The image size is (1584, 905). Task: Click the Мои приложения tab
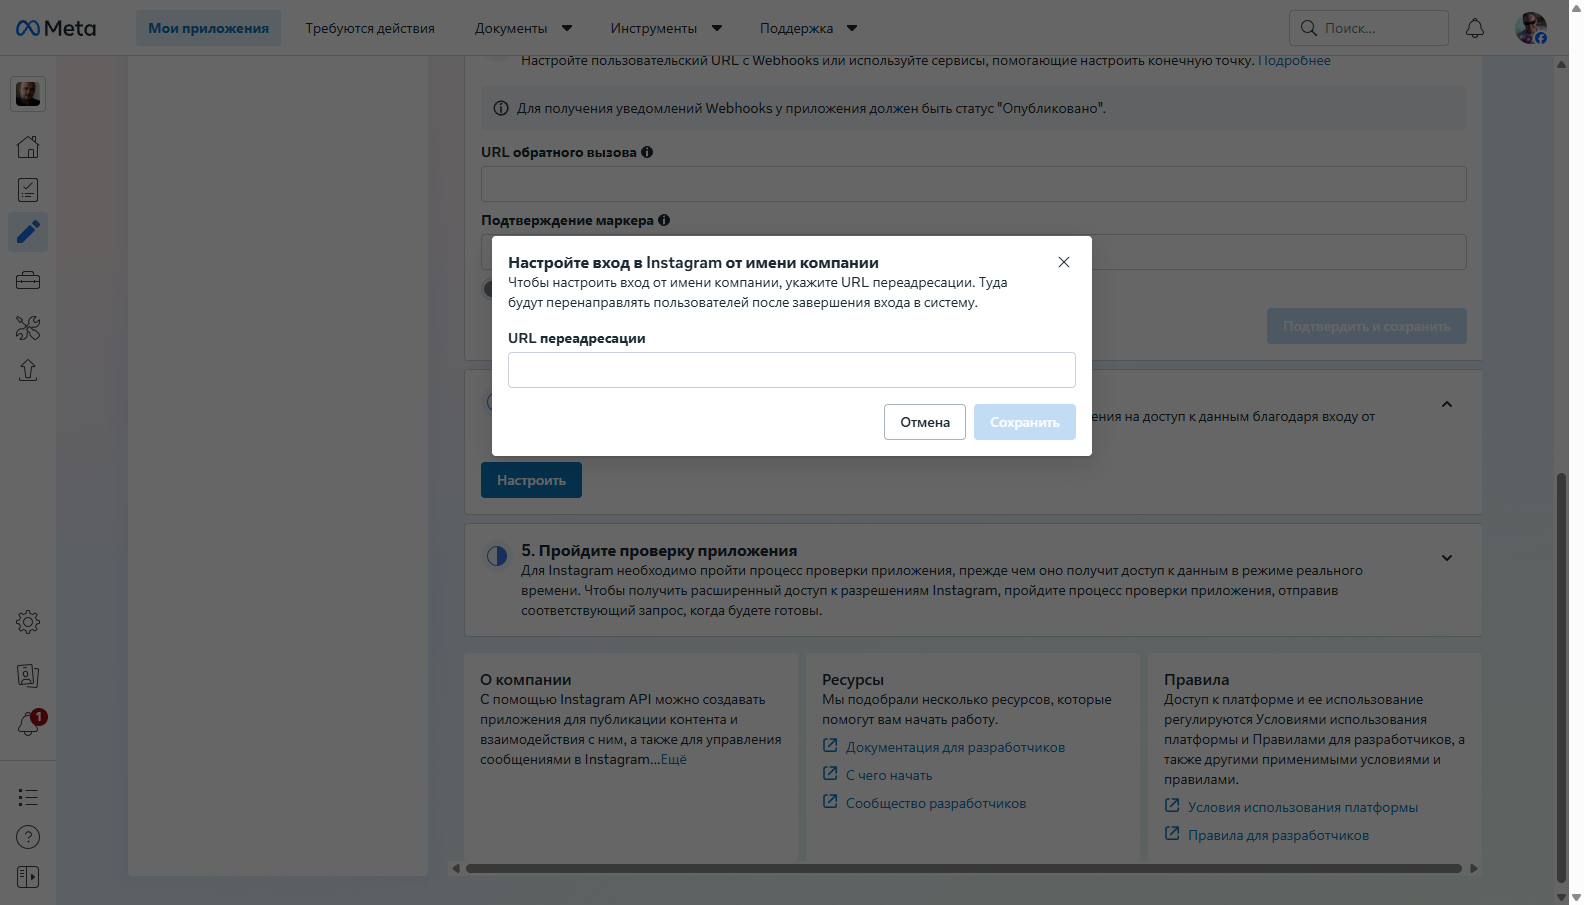coord(208,28)
